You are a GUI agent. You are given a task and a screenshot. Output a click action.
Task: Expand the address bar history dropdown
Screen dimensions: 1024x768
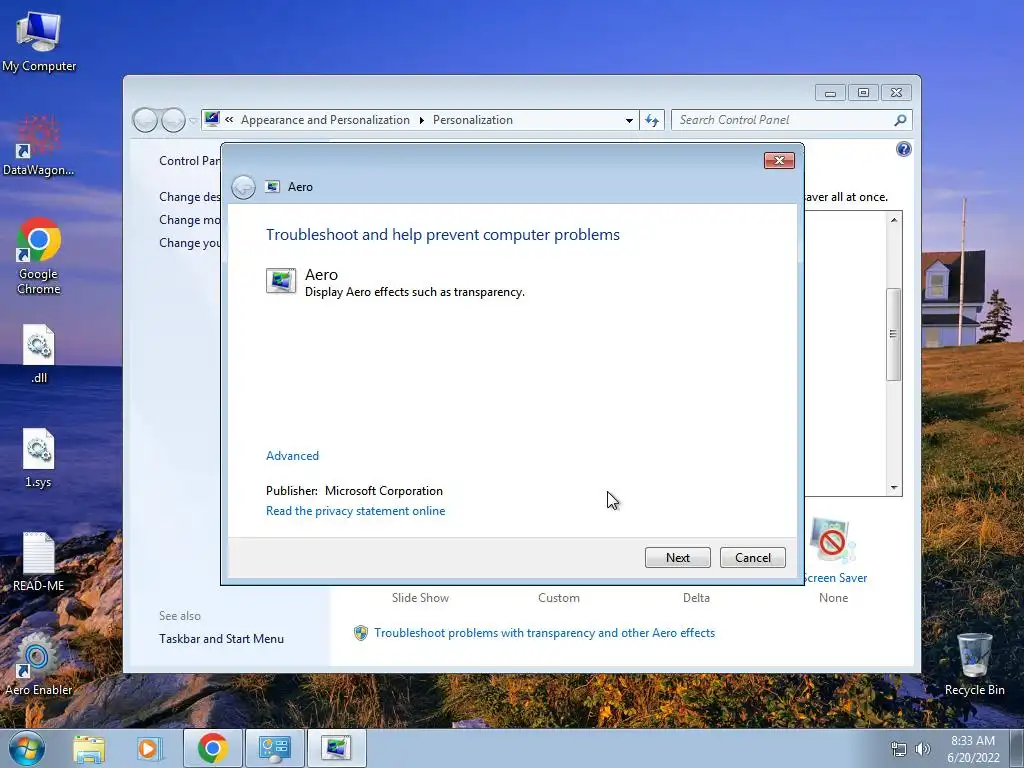629,120
